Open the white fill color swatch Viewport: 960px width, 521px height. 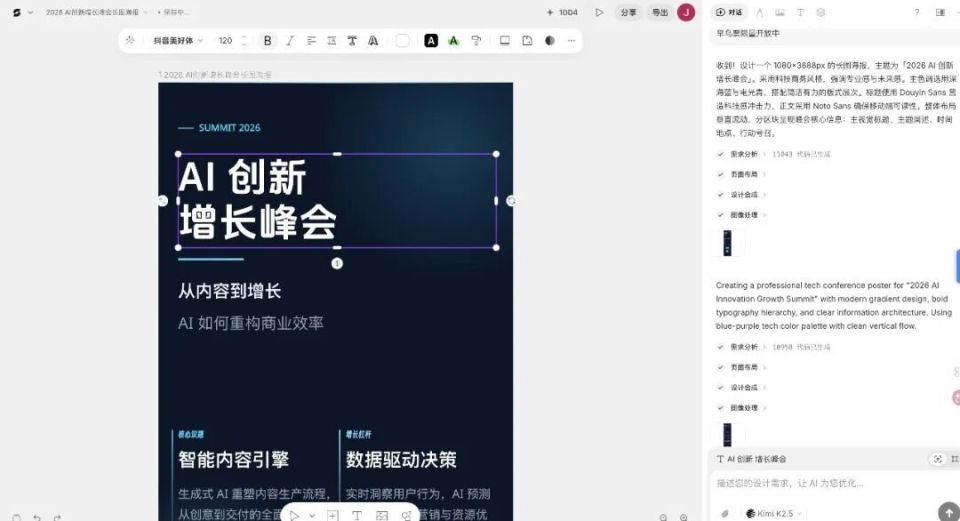tap(402, 40)
